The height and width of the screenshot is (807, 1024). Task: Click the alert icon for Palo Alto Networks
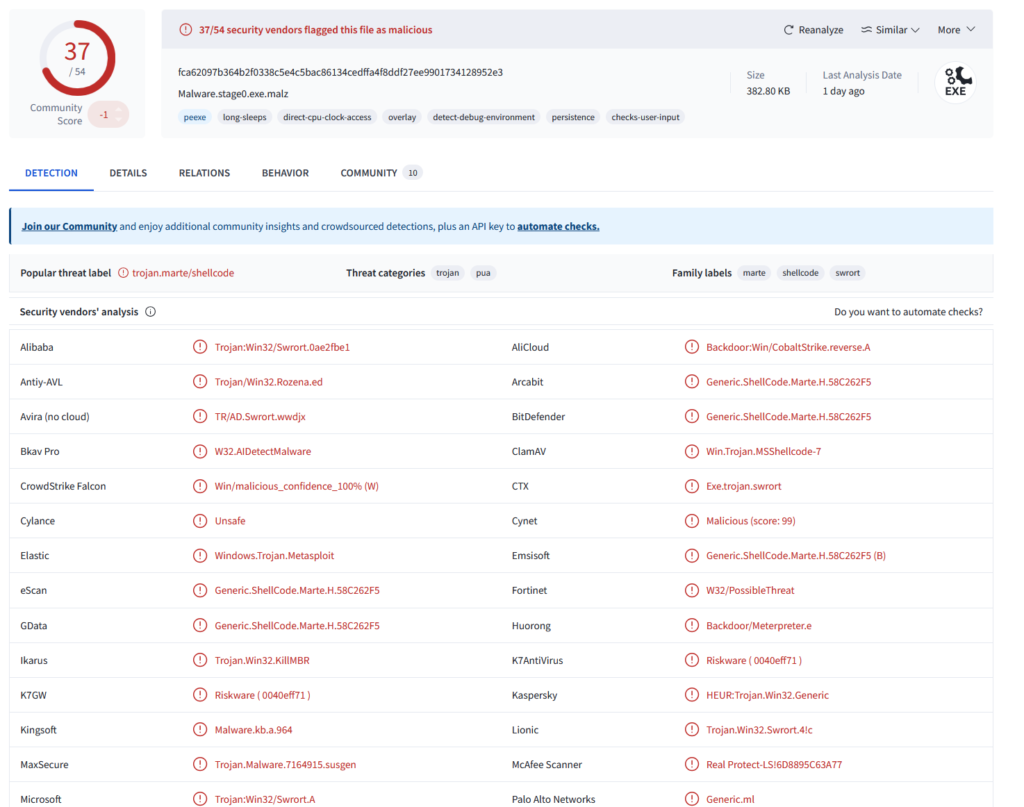(x=692, y=799)
